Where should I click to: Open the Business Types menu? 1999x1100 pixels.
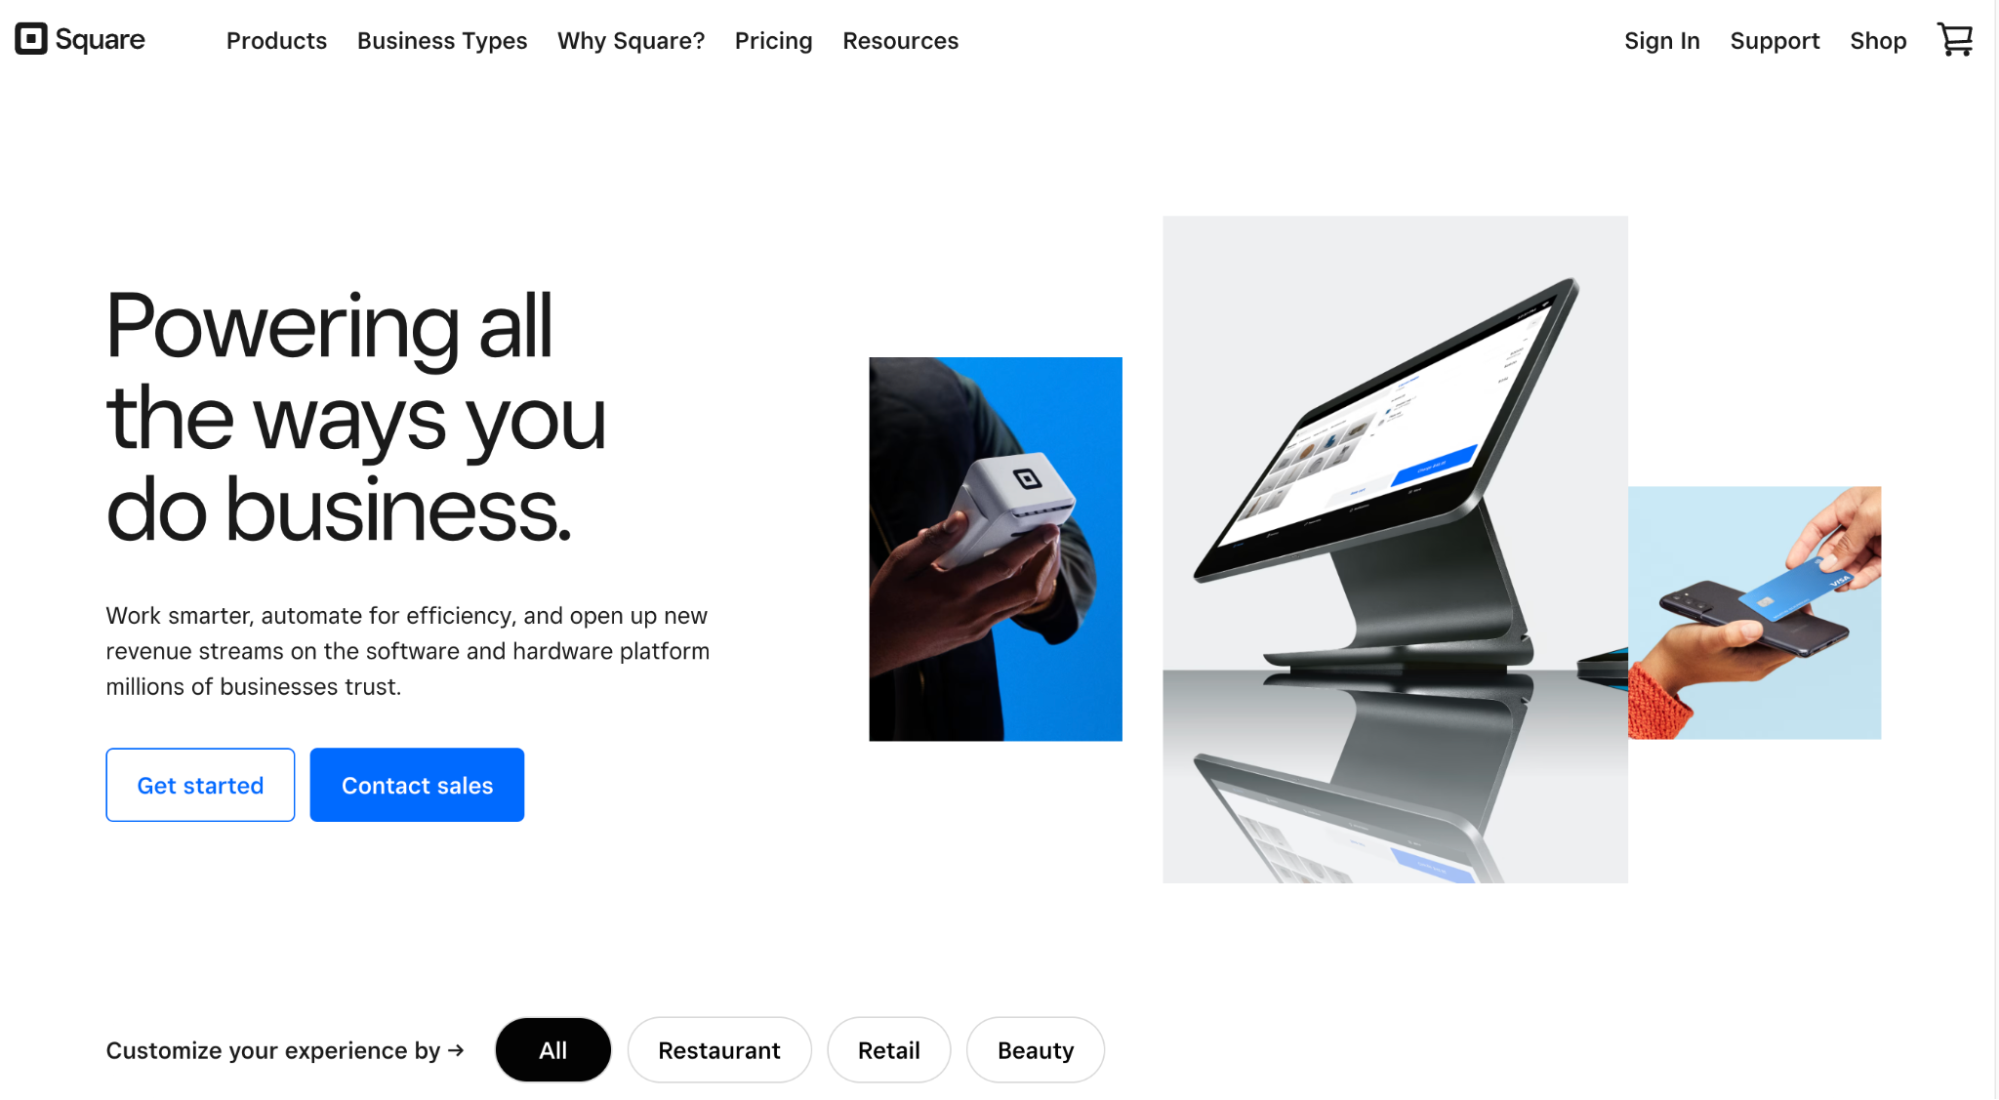pos(442,41)
